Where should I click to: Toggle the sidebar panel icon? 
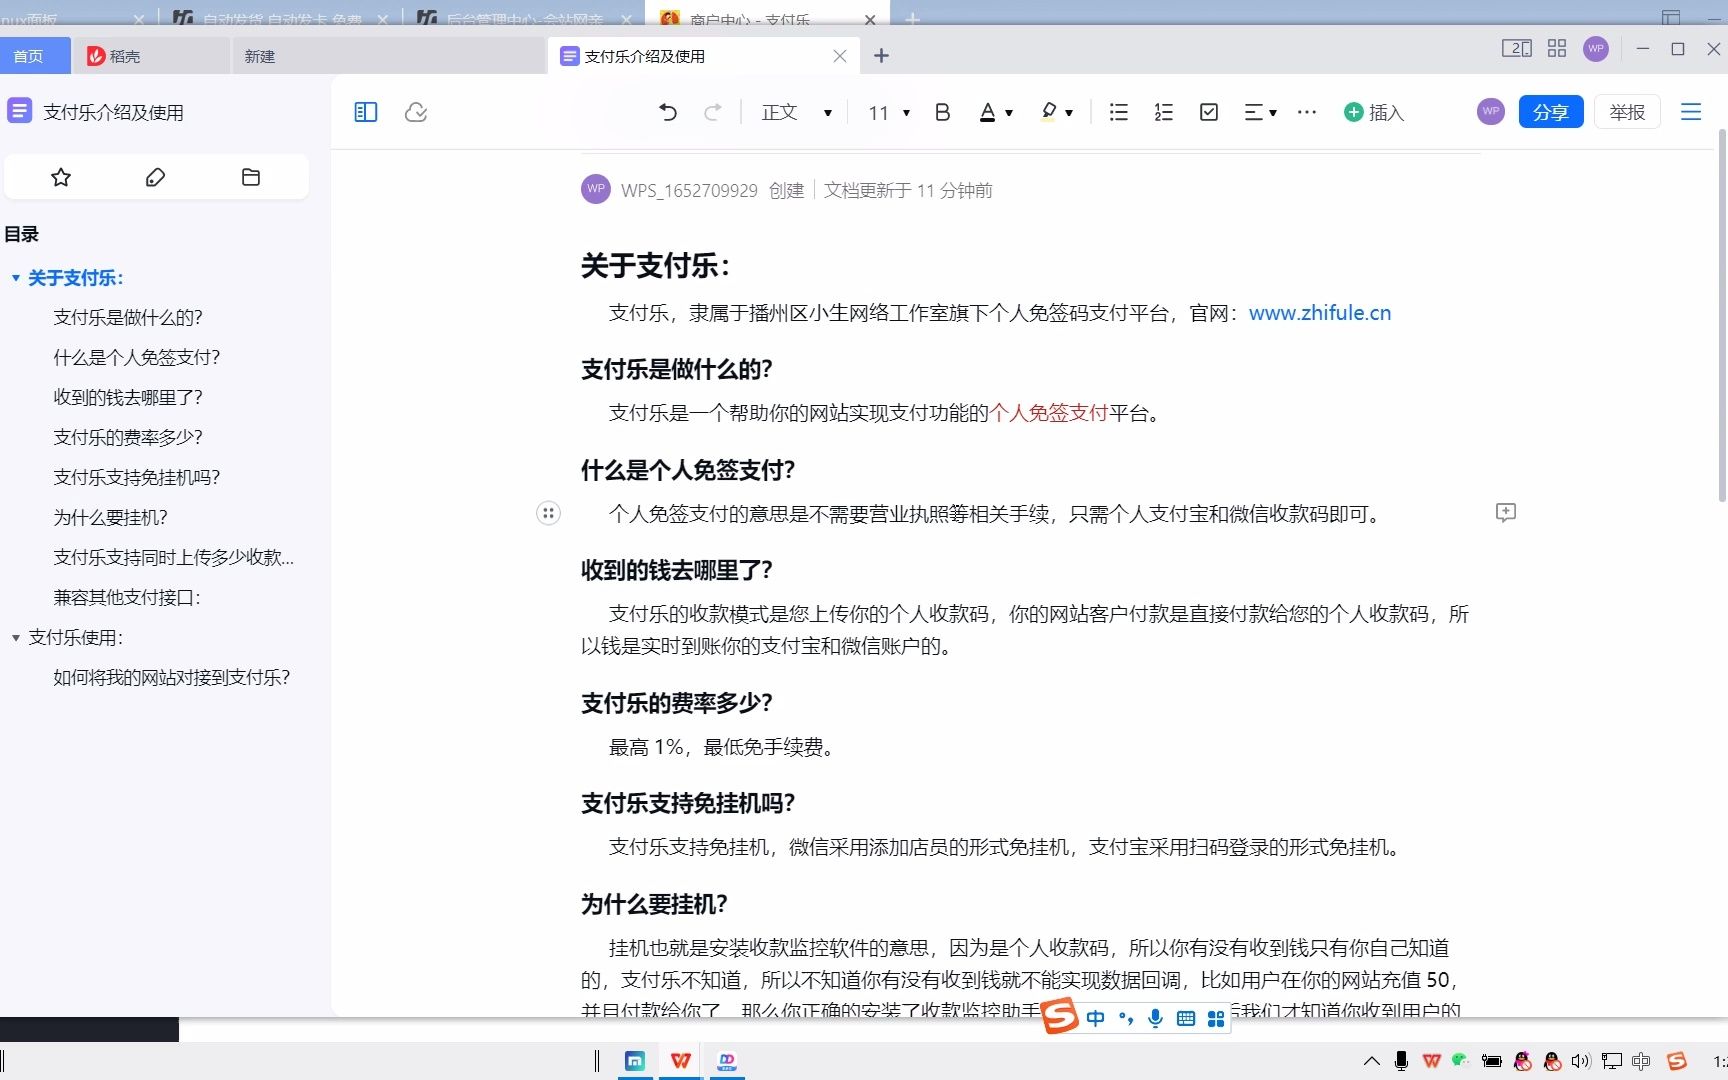pyautogui.click(x=364, y=112)
